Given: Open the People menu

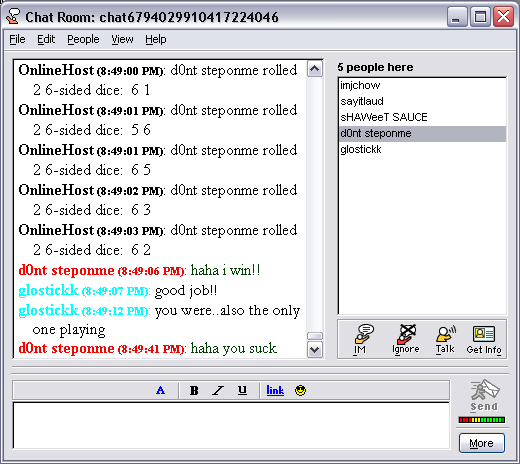Looking at the screenshot, I should point(83,39).
